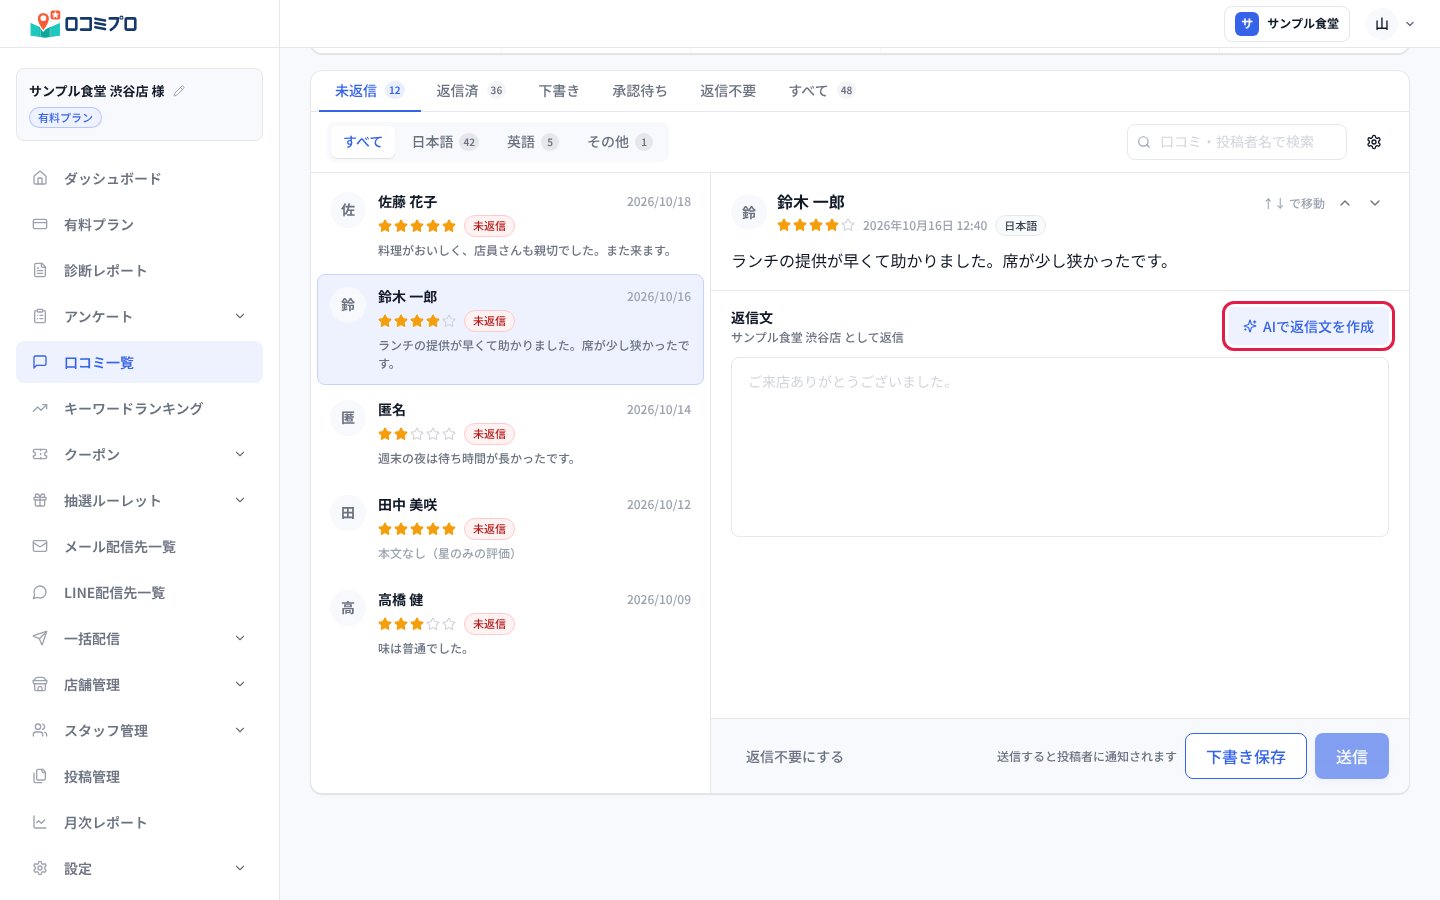Open 佐藤 花子 review
The width and height of the screenshot is (1440, 900).
(510, 226)
